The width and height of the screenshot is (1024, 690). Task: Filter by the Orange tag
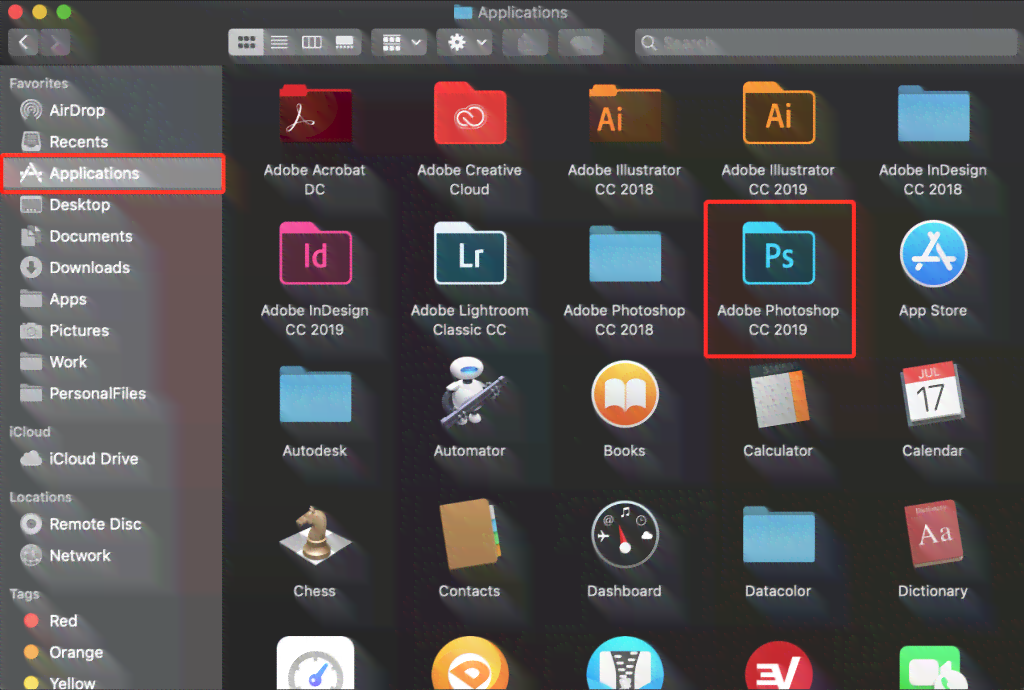[x=111, y=652]
